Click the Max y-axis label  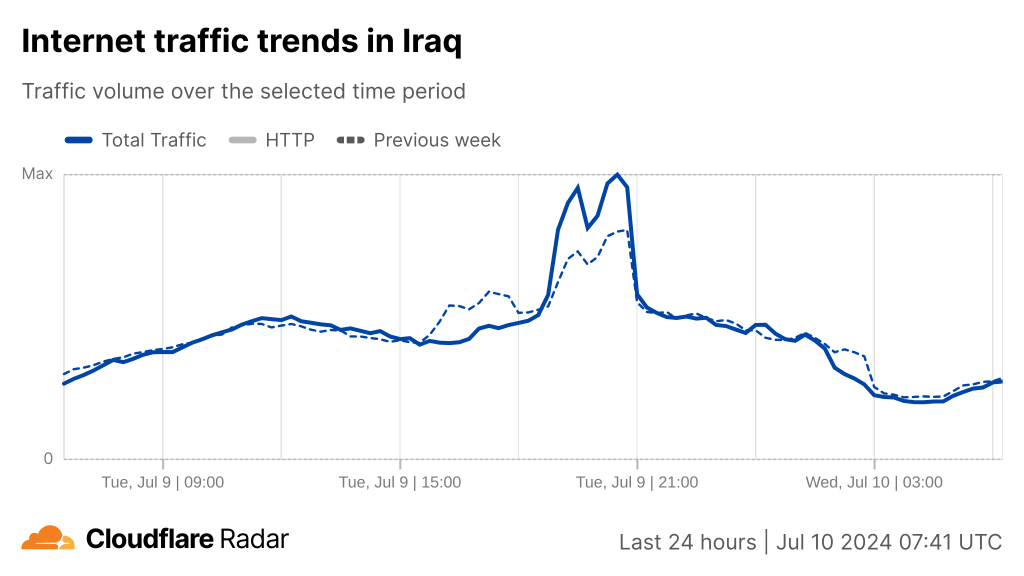tap(38, 174)
